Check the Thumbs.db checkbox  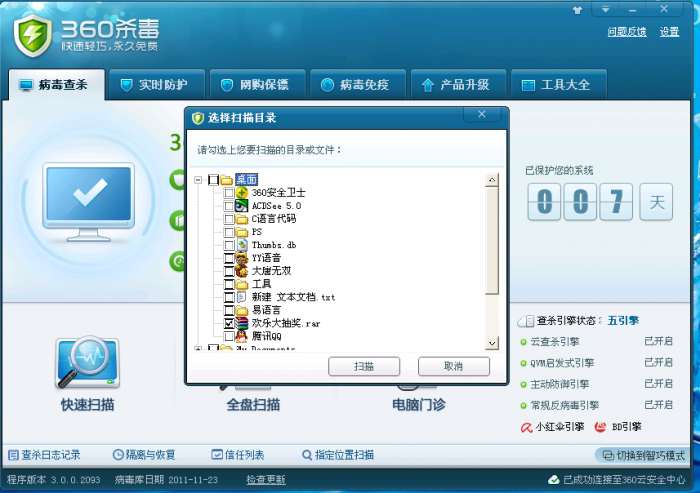coord(229,245)
